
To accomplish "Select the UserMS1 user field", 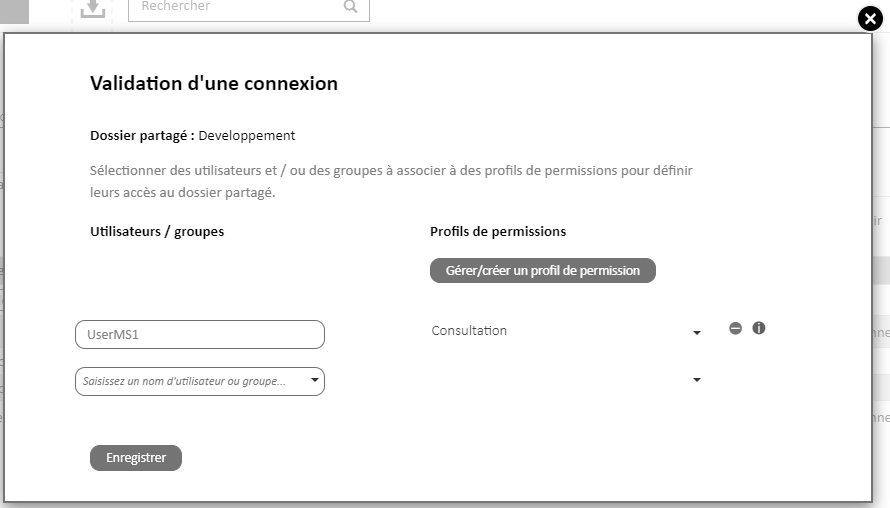I will 200,334.
